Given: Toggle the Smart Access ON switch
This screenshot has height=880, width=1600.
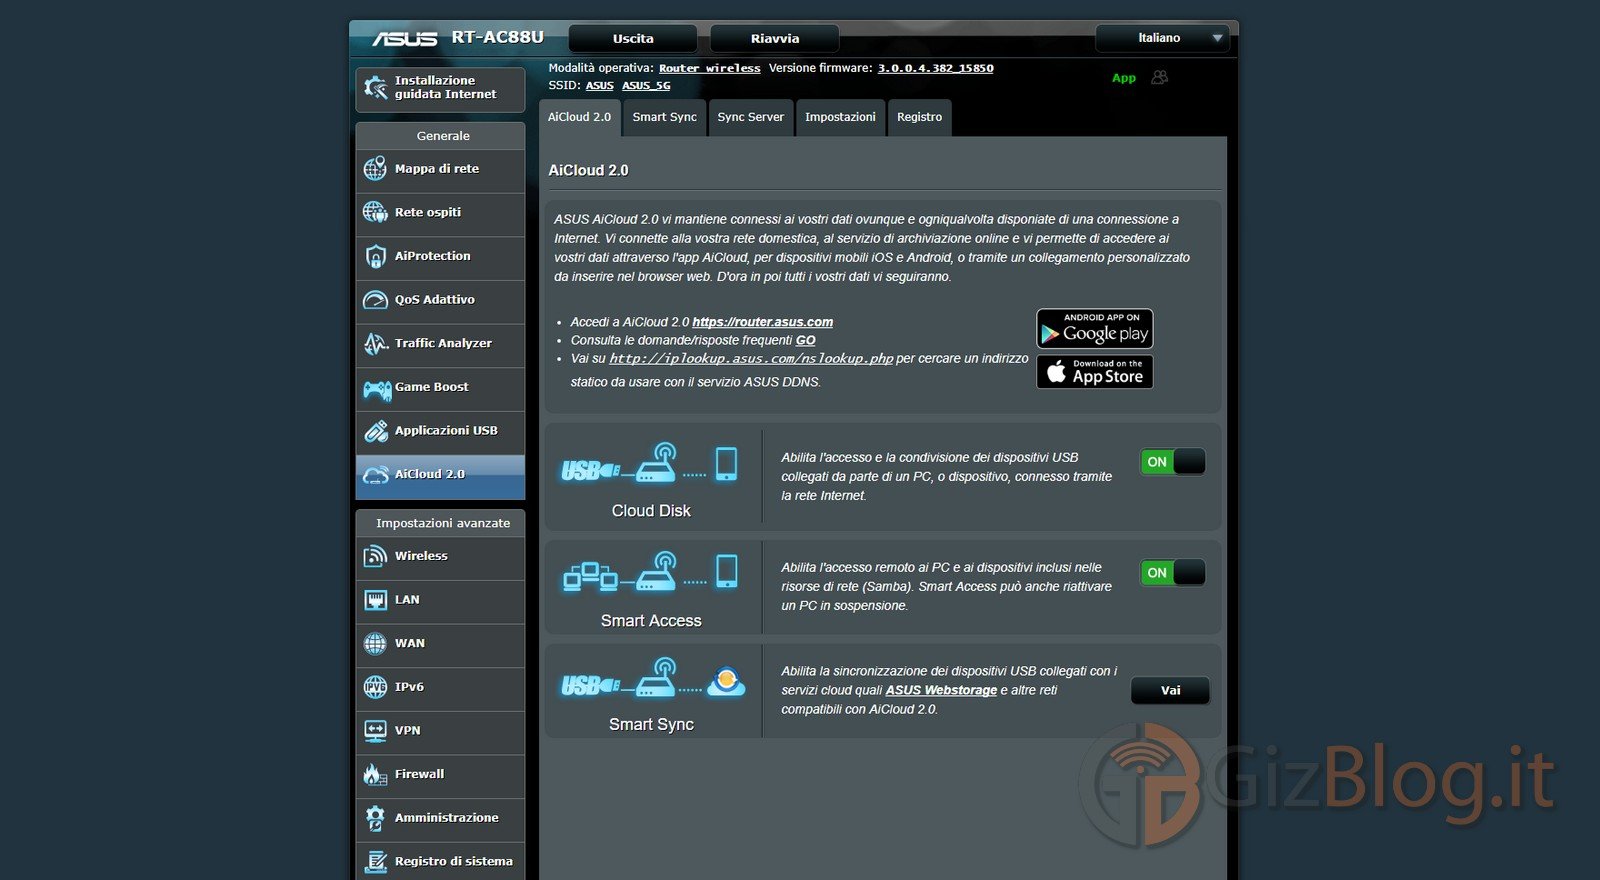Looking at the screenshot, I should point(1173,573).
